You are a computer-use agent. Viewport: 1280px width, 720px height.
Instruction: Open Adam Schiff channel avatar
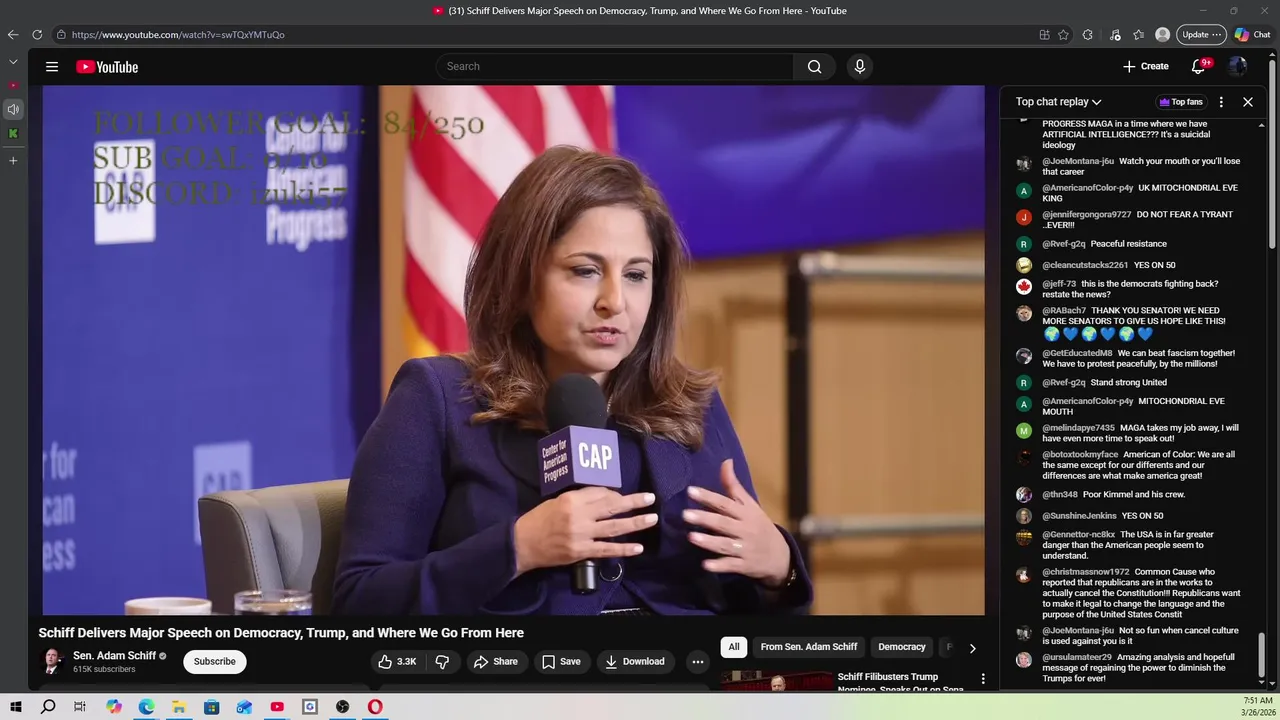[x=52, y=661]
